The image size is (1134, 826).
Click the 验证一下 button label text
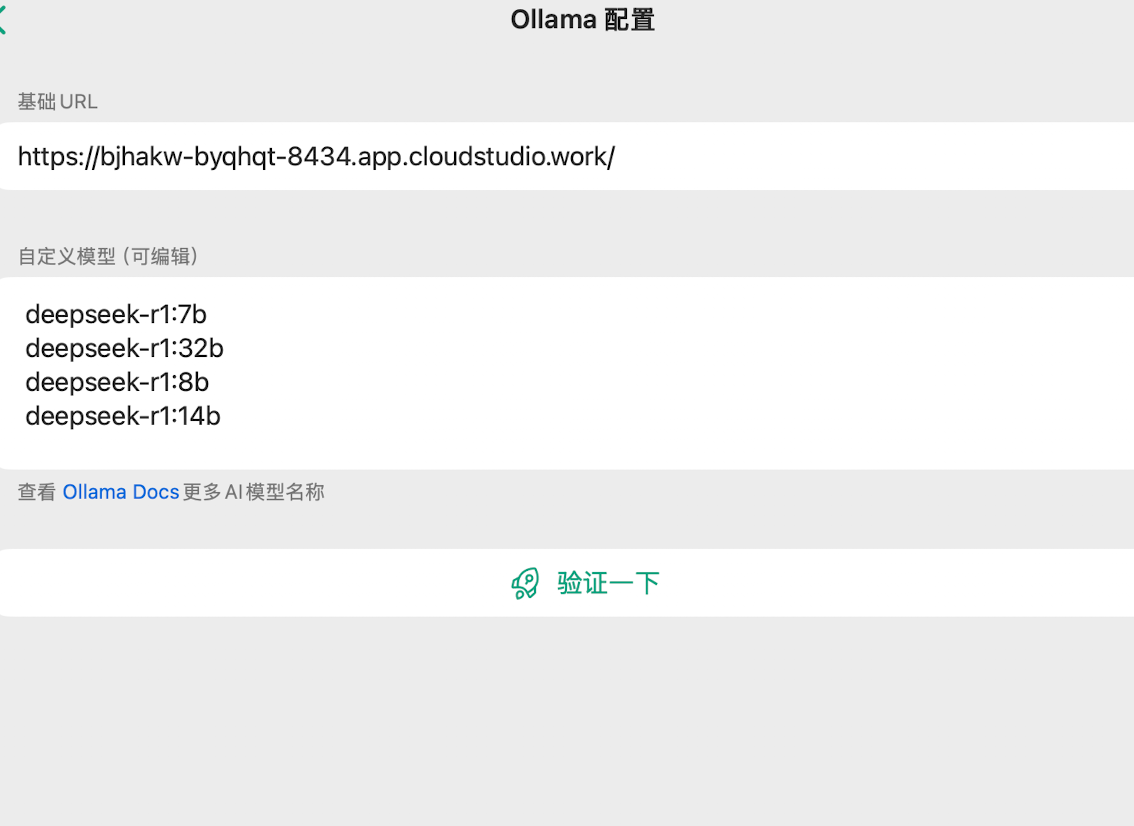click(x=608, y=583)
